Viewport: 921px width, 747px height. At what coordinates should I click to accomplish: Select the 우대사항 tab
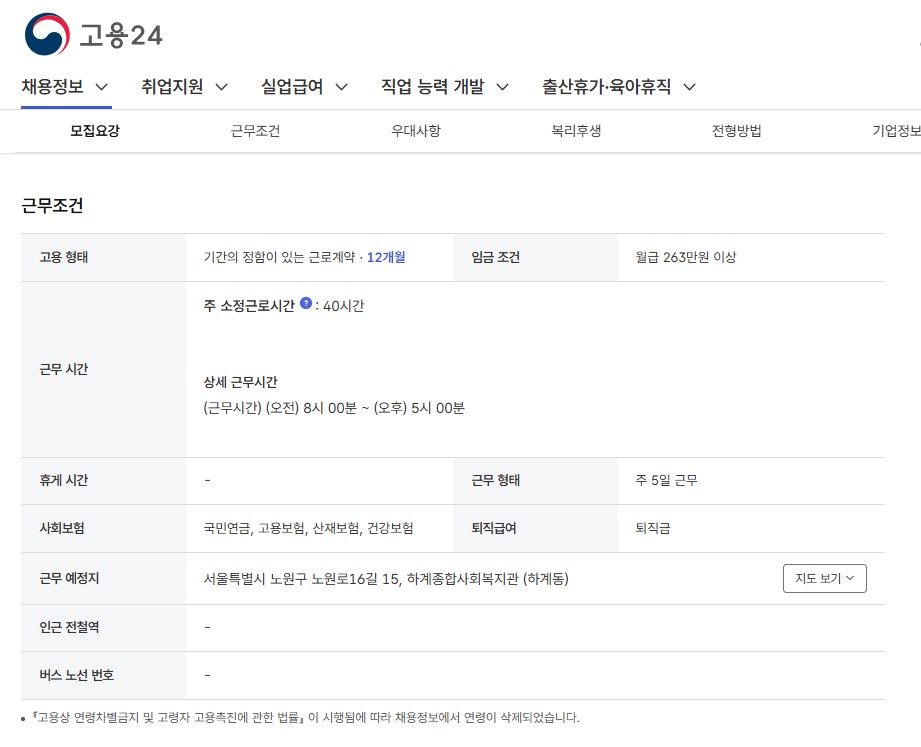(x=416, y=130)
